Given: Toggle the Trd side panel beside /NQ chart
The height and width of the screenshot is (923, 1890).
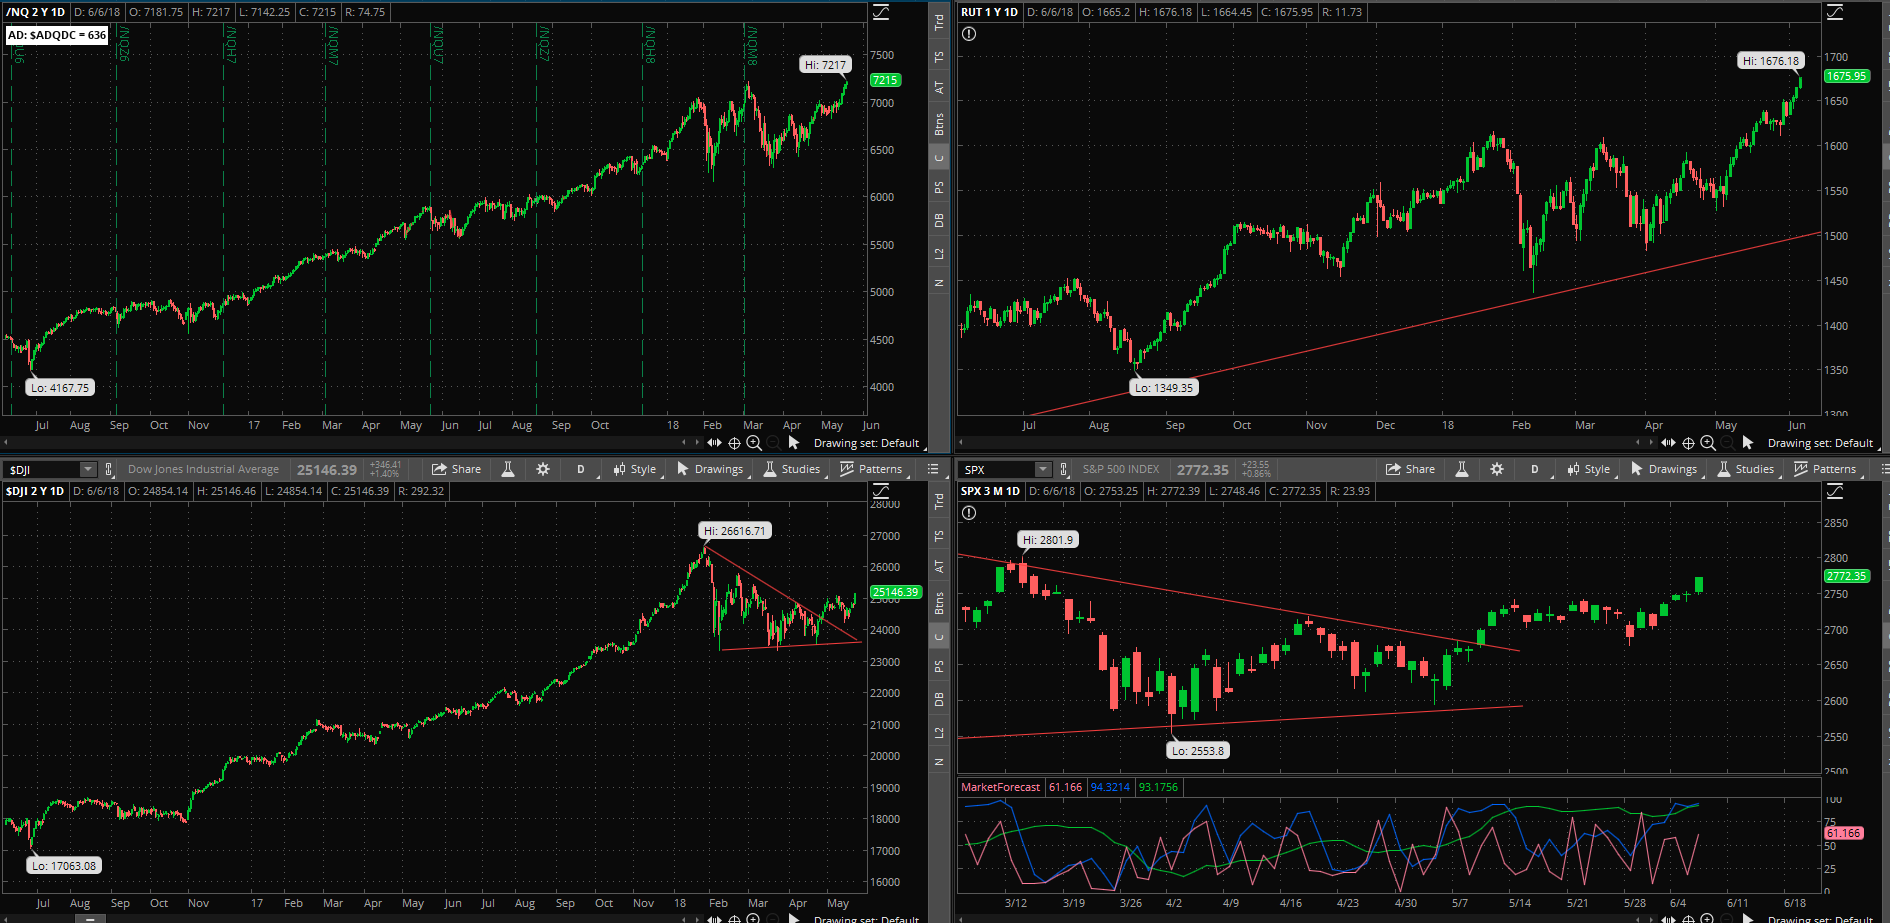Looking at the screenshot, I should 939,22.
